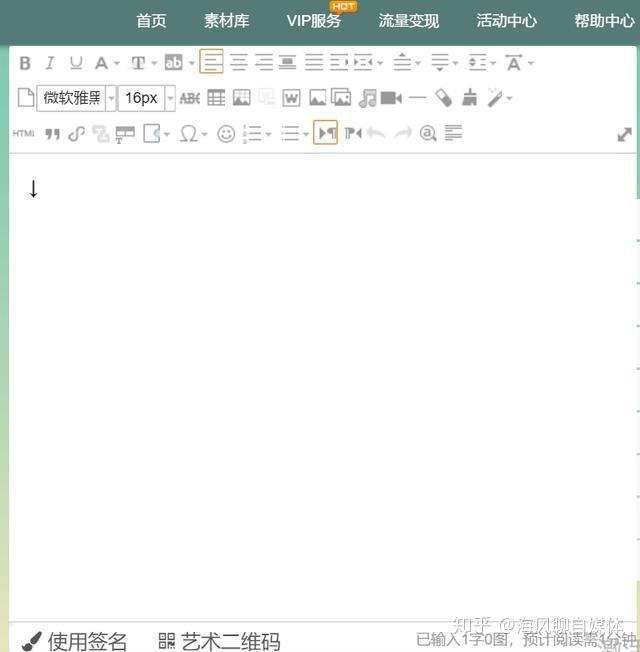
Task: Click the eraser clear formatting icon
Action: (x=443, y=98)
